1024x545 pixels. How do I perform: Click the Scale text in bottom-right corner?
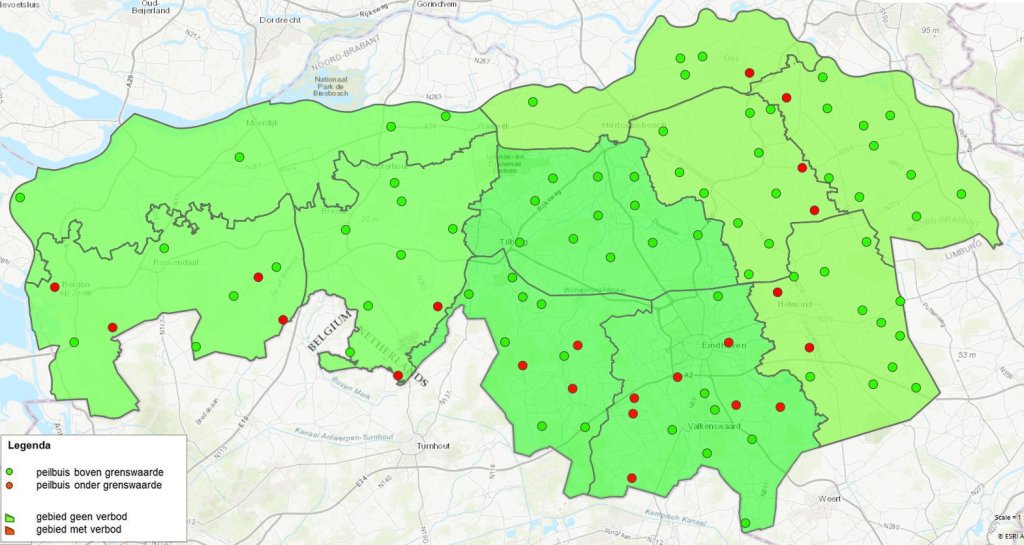pos(1008,517)
